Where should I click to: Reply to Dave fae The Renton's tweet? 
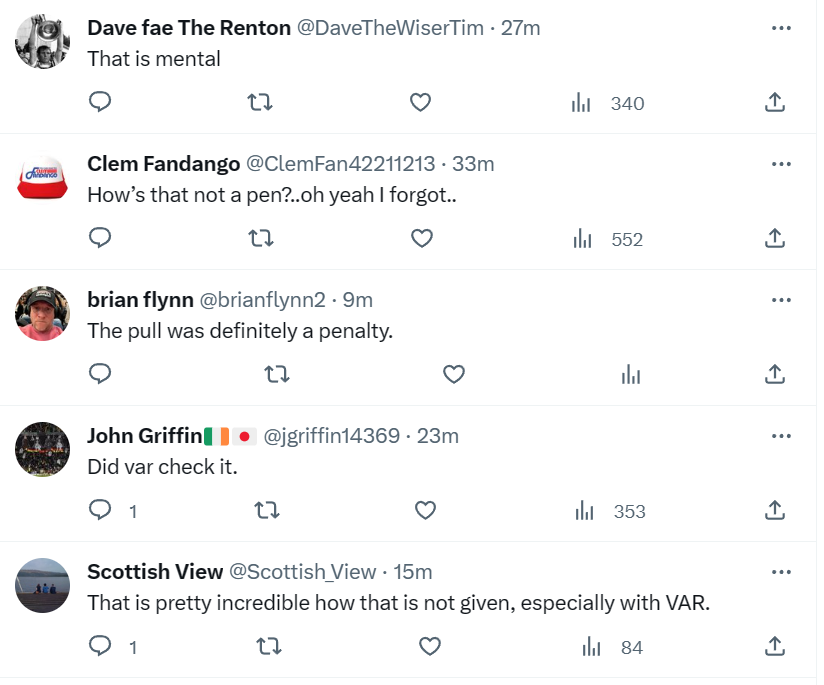click(100, 102)
